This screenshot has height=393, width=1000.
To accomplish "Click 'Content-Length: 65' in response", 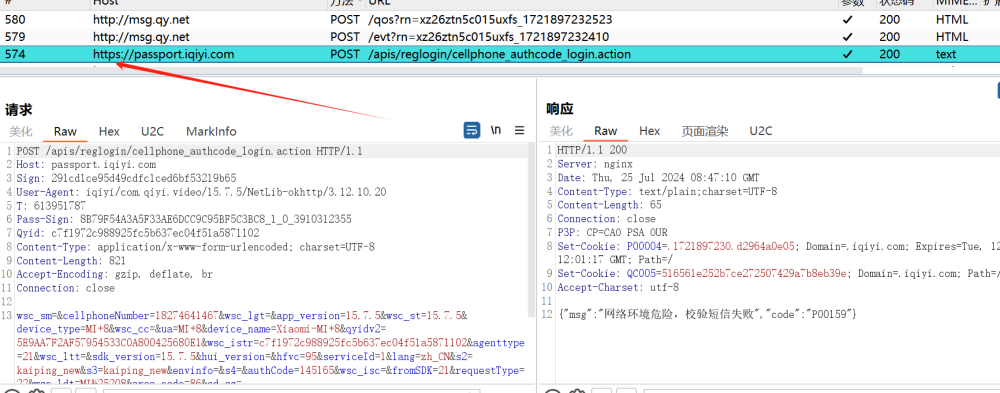I will click(x=609, y=205).
